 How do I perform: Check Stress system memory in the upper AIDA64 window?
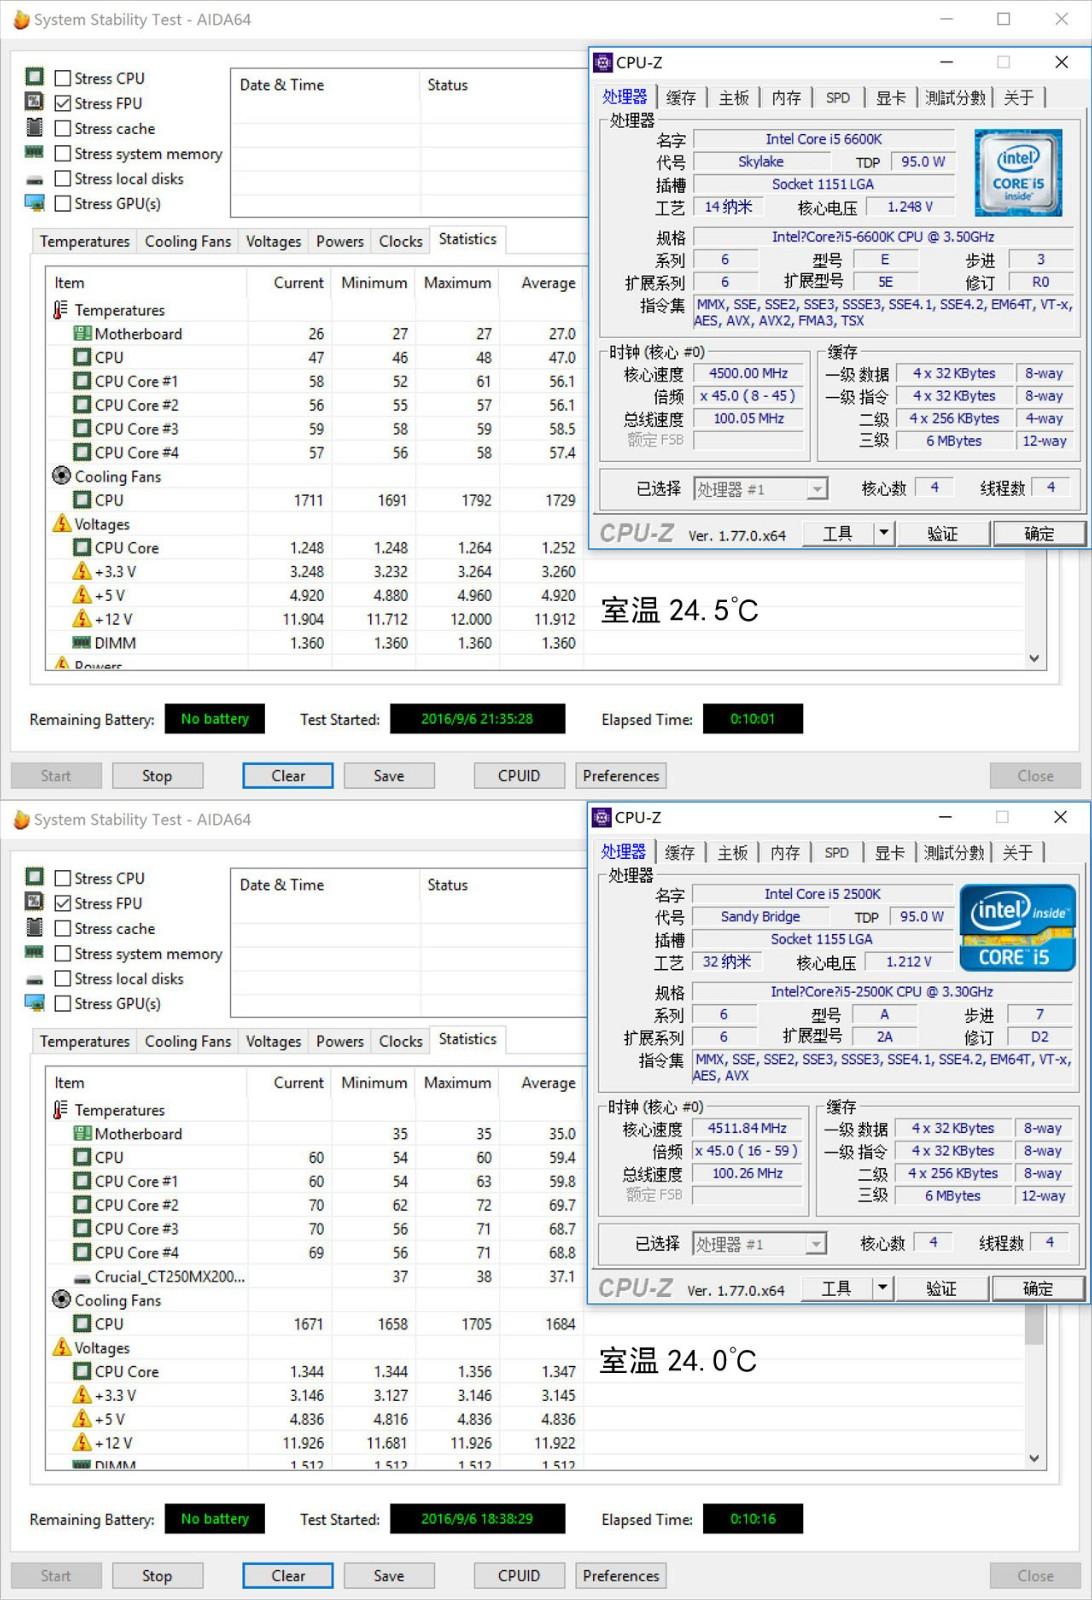pos(63,153)
